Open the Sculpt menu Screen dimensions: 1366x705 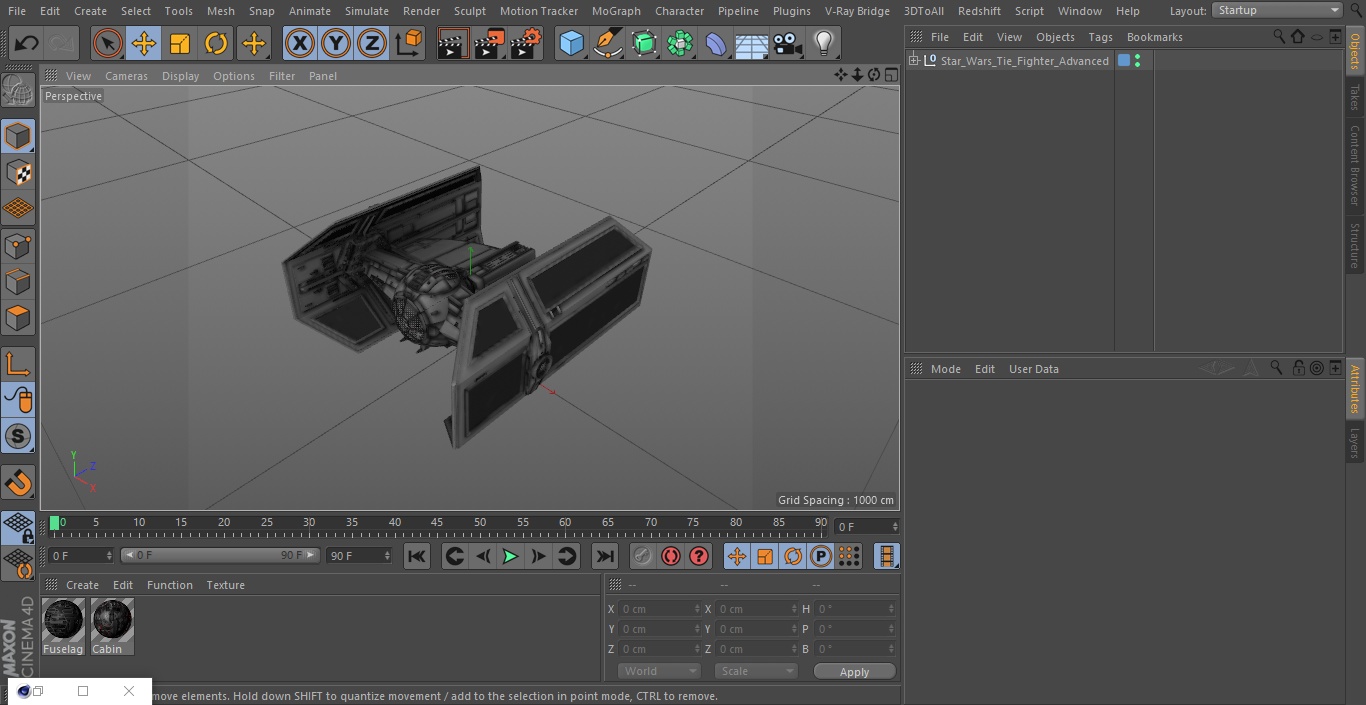[x=470, y=11]
